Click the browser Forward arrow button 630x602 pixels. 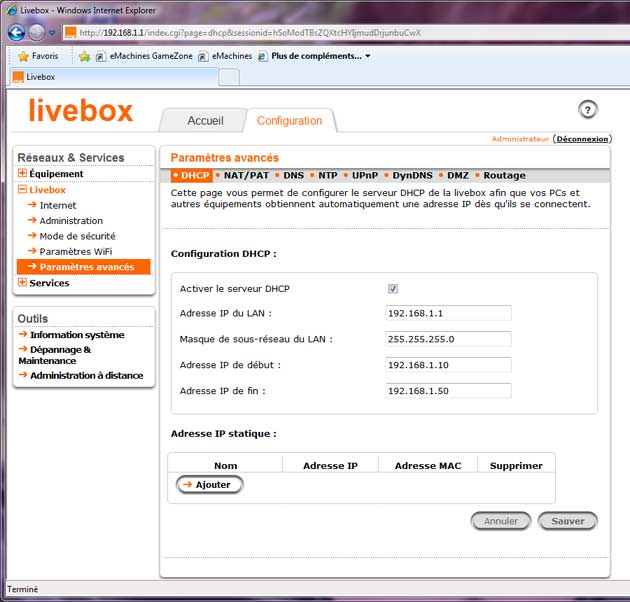tap(37, 33)
